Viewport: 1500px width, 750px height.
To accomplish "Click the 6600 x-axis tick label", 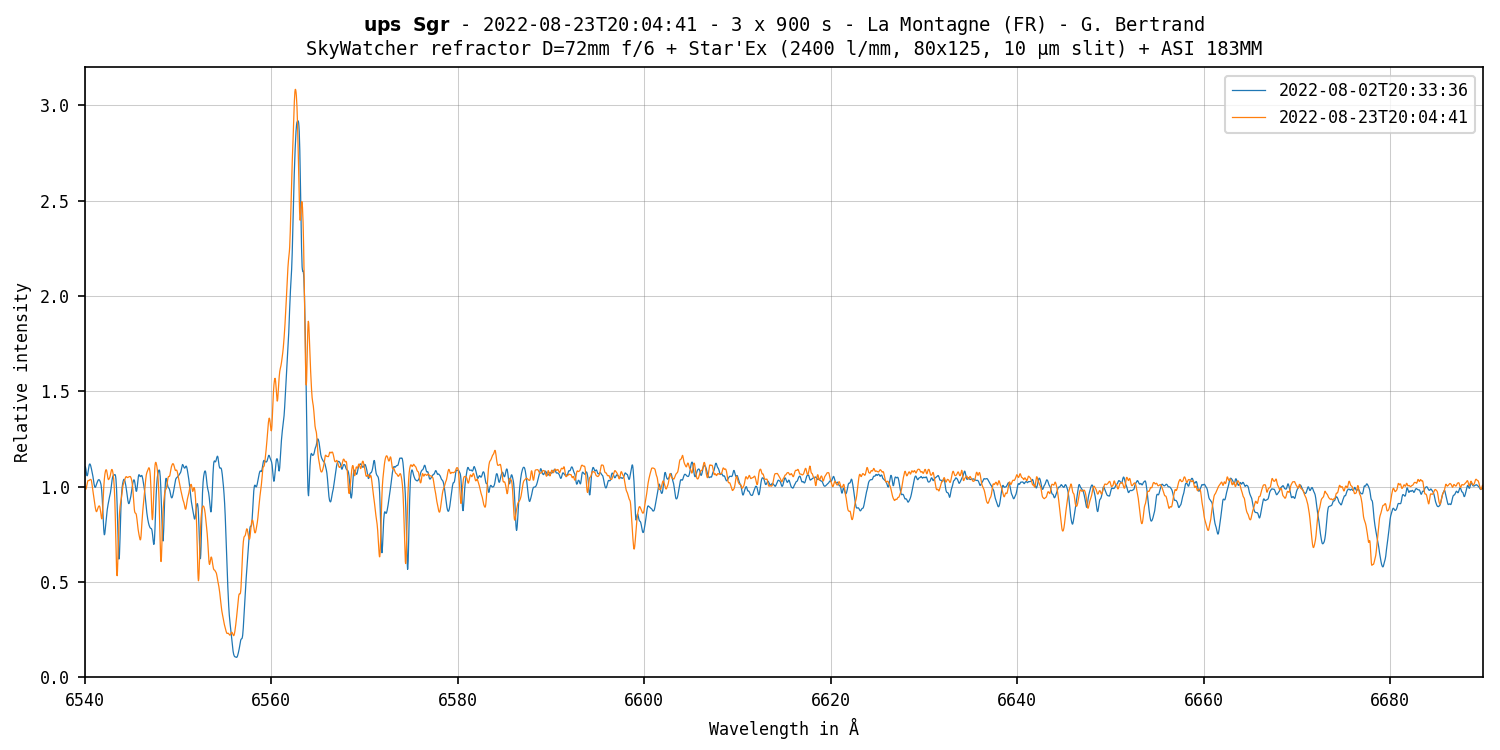I will click(x=644, y=700).
